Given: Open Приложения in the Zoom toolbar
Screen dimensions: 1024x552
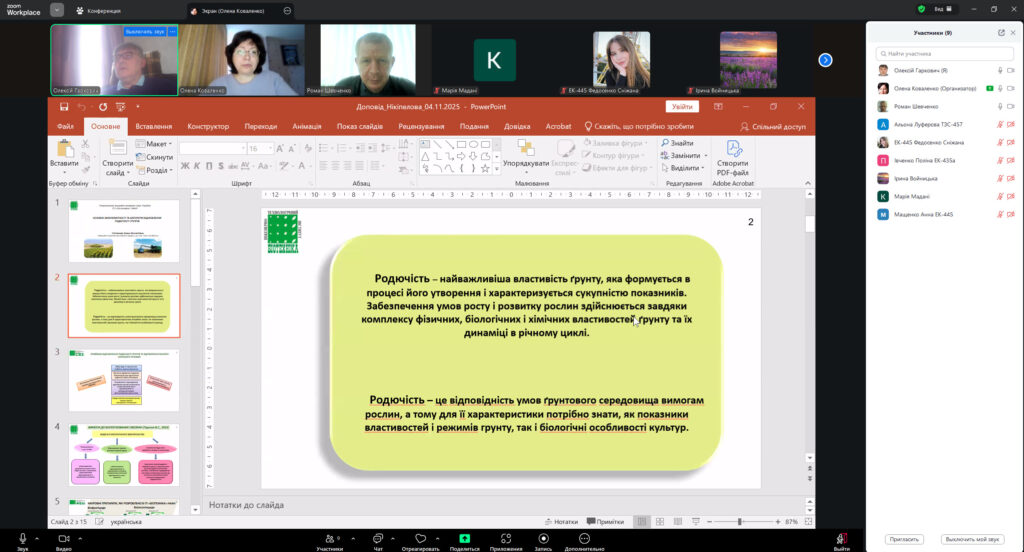Looking at the screenshot, I should point(505,537).
